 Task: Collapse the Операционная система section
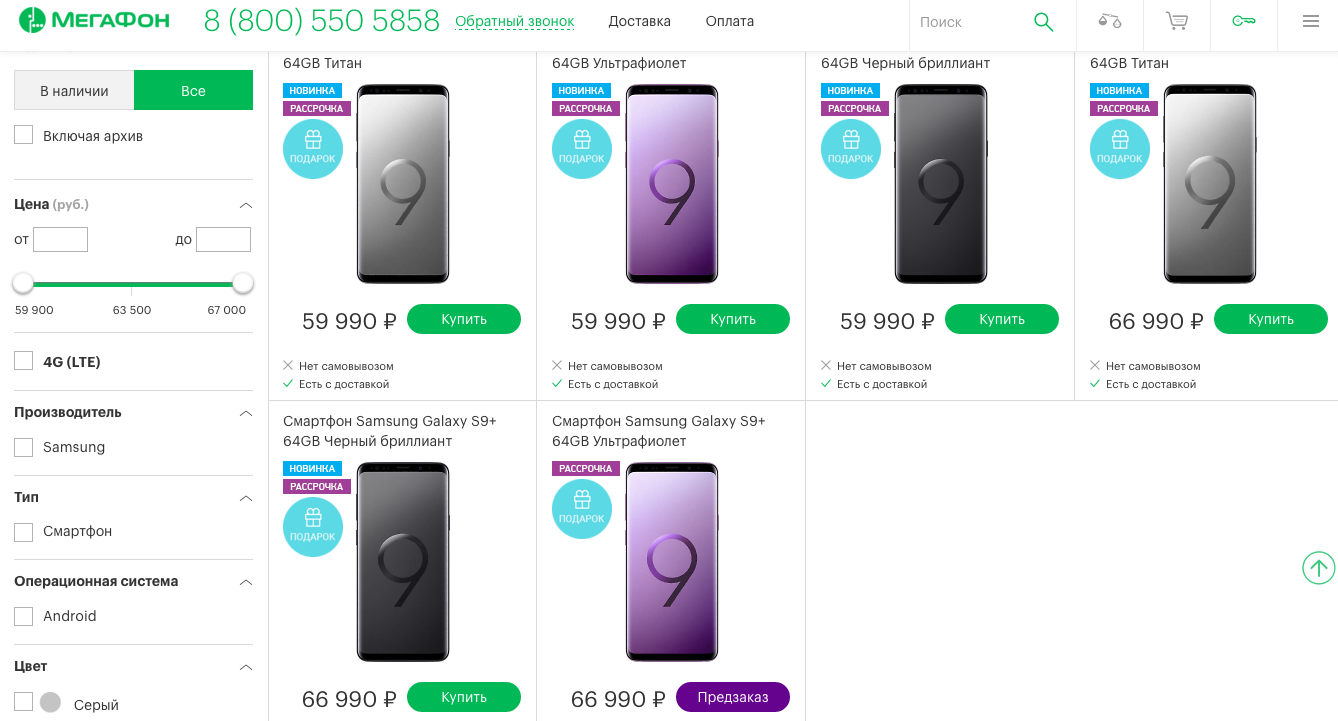click(x=245, y=582)
